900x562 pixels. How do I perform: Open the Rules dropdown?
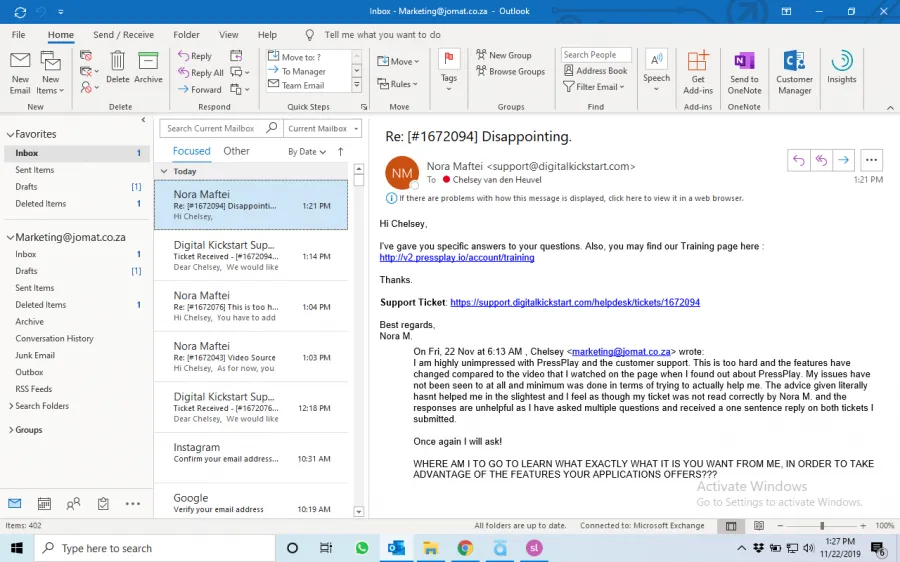pyautogui.click(x=397, y=84)
